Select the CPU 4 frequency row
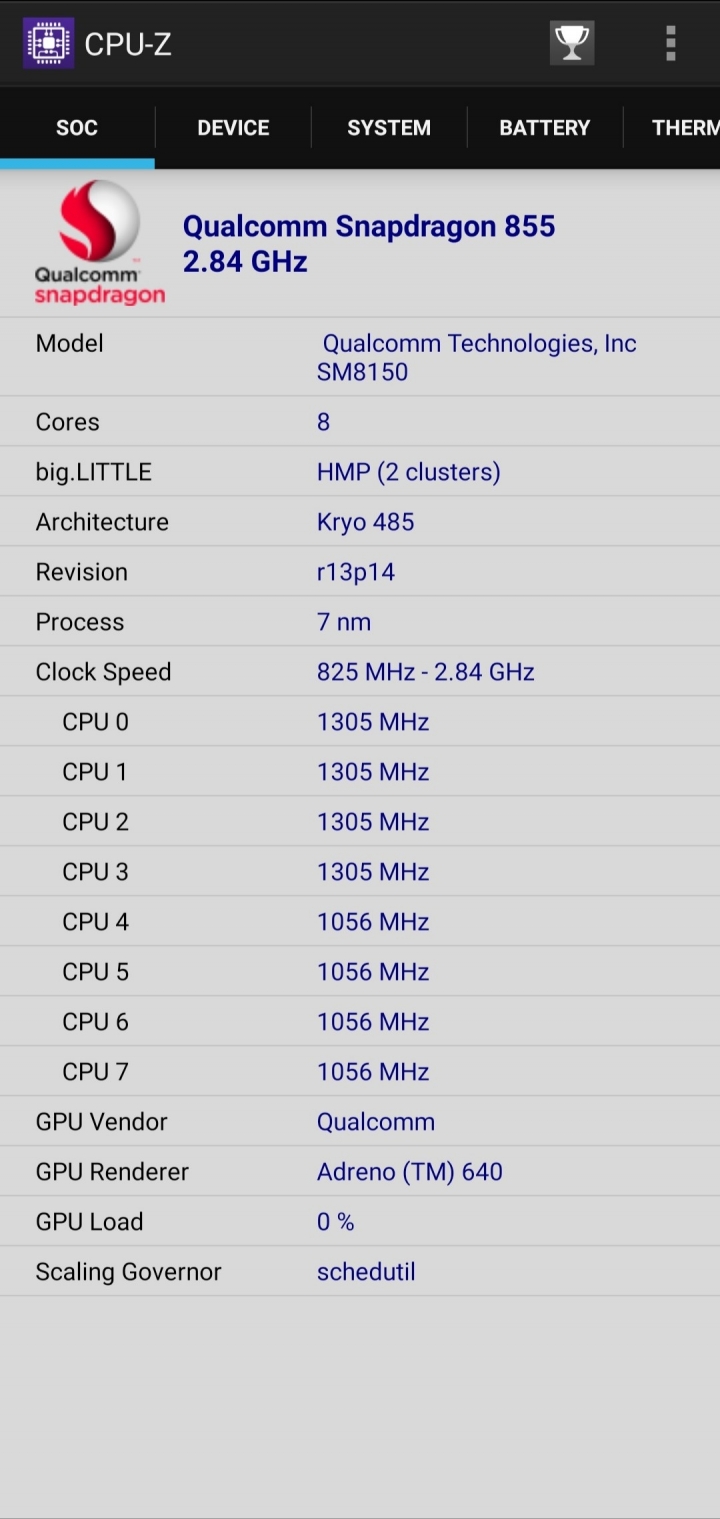Image resolution: width=720 pixels, height=1519 pixels. (360, 921)
